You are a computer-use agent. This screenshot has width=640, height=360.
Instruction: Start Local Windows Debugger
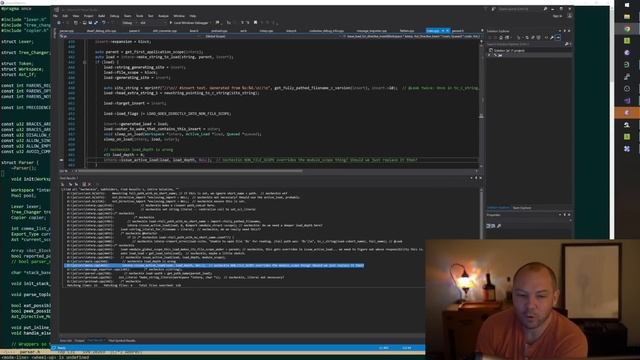point(189,23)
